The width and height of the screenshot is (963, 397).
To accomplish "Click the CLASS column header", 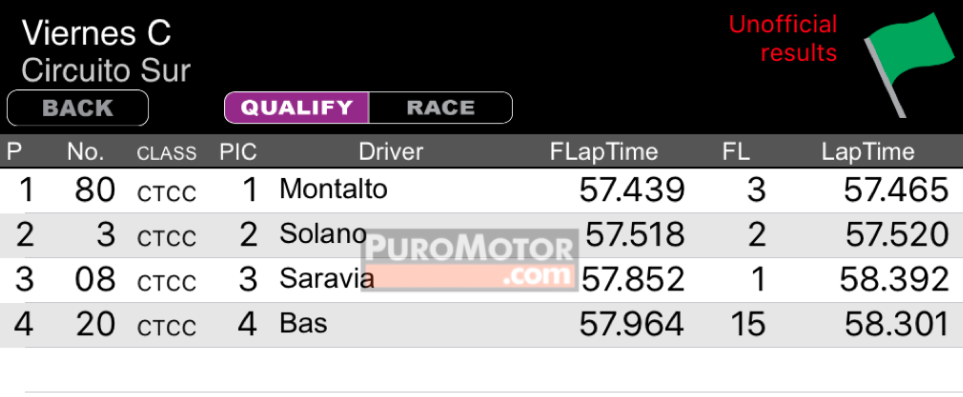I will [166, 153].
